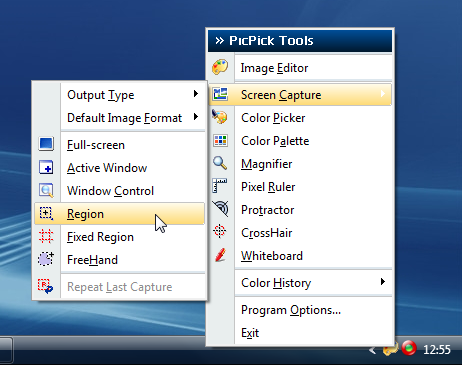The image size is (462, 365).
Task: Open the Color Palette tool
Action: click(x=300, y=141)
